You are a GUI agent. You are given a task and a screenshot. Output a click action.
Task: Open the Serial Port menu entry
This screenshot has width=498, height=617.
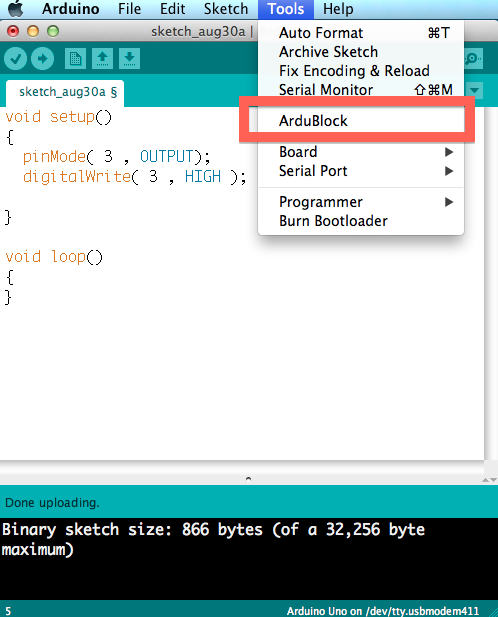361,171
